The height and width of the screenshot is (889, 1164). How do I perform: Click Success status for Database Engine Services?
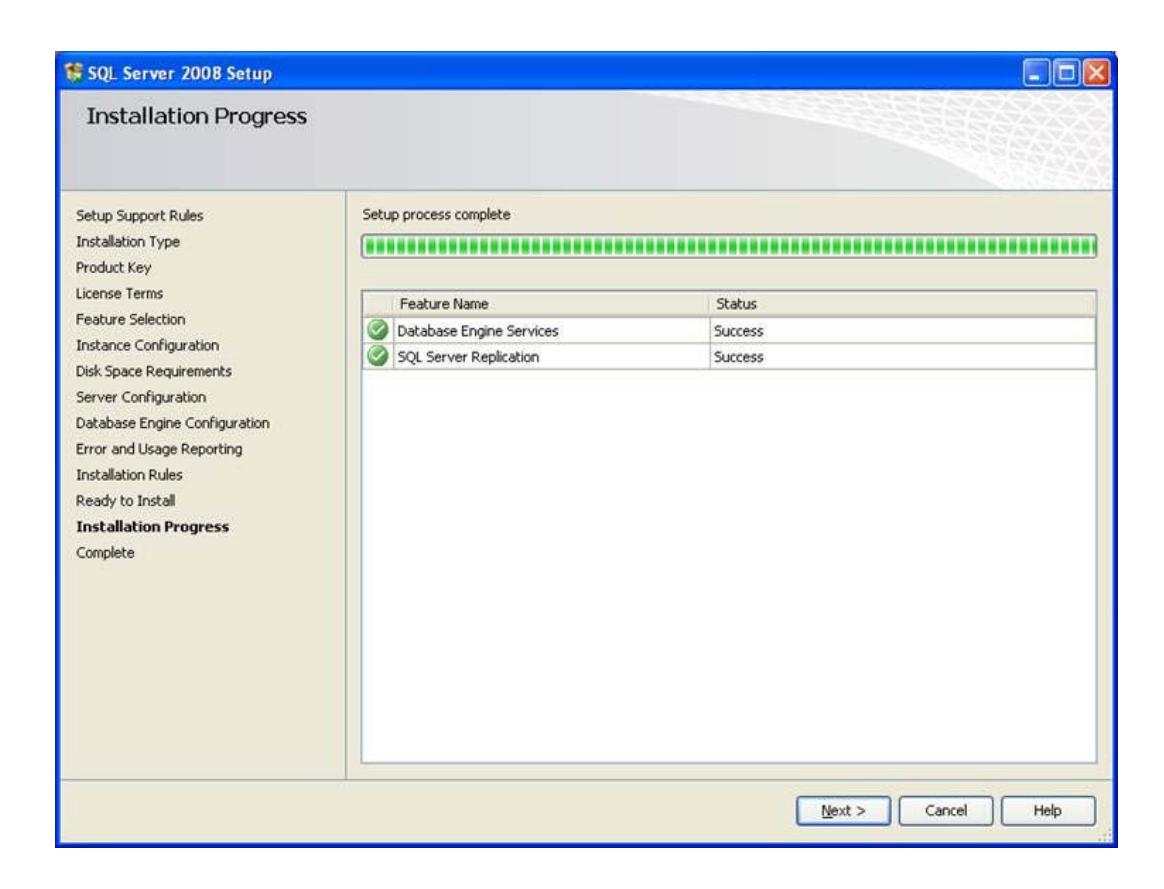[x=738, y=331]
